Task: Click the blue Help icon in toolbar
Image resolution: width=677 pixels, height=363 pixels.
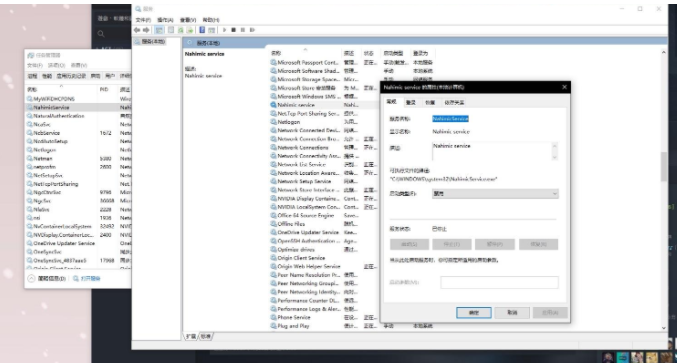Action: (x=202, y=30)
